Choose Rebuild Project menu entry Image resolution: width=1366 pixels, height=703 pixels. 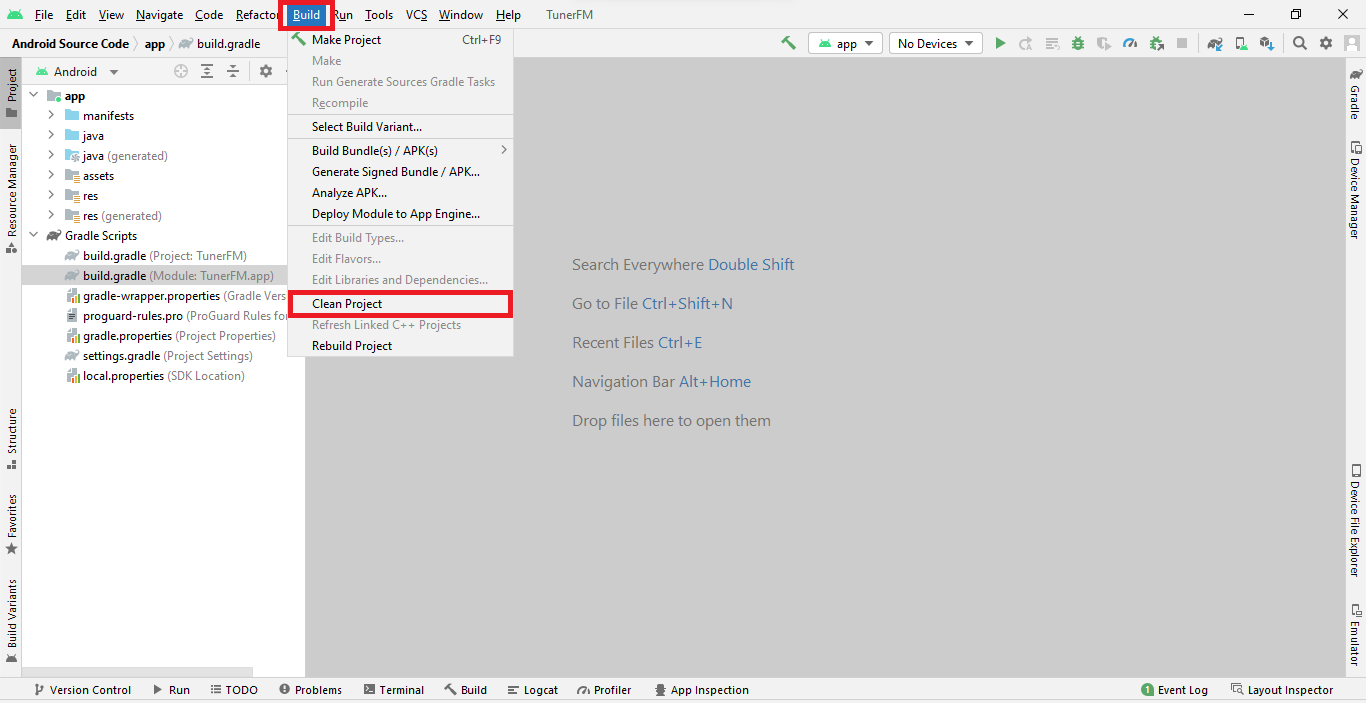(x=352, y=346)
